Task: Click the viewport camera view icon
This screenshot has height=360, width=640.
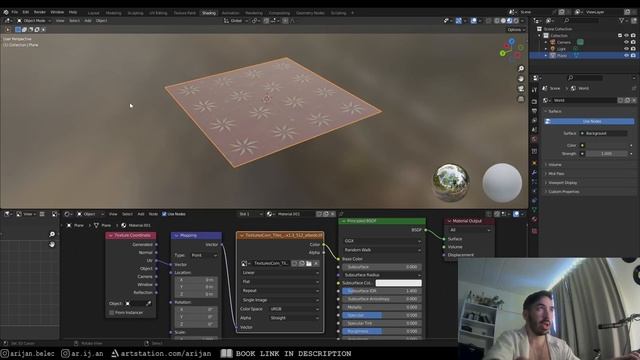Action: click(x=521, y=89)
